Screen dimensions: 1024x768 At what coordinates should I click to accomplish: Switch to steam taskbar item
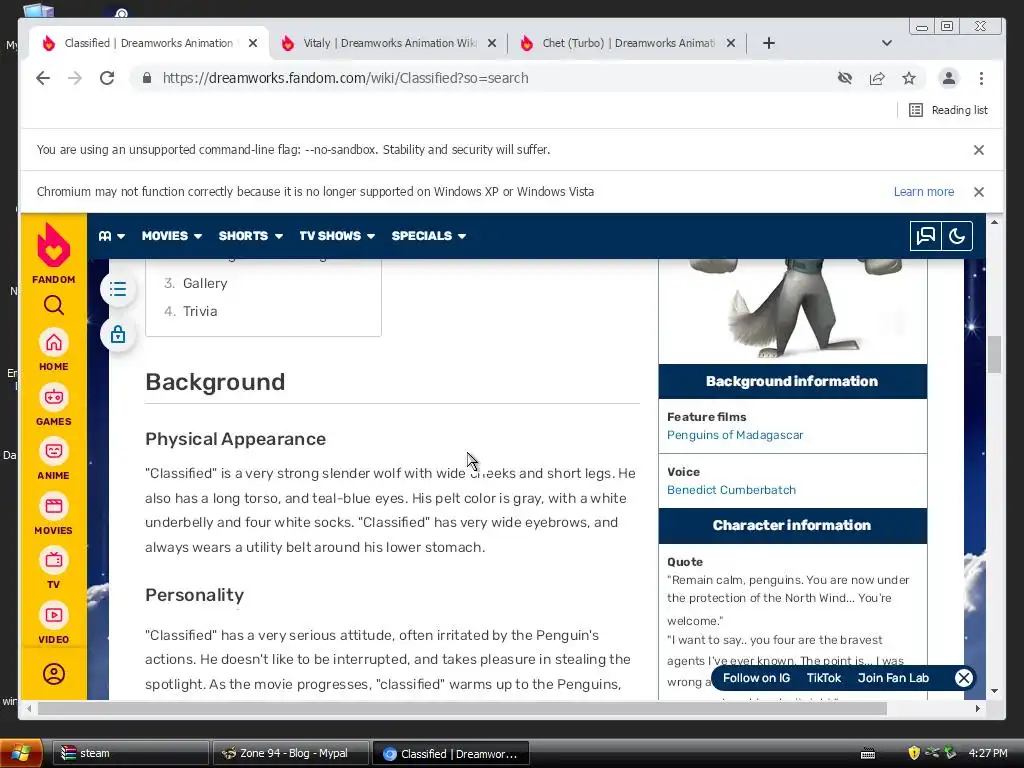point(130,753)
